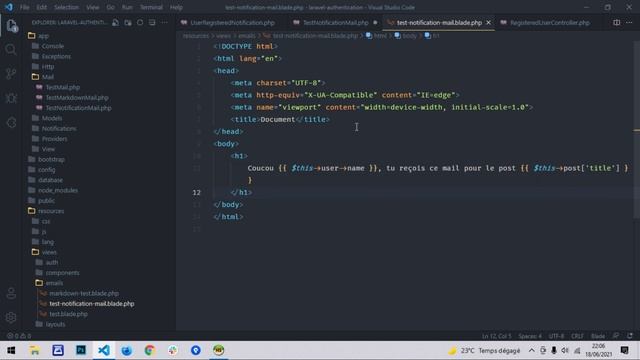This screenshot has height=360, width=640.
Task: Open the Explorer view in activity bar
Action: tap(11, 25)
